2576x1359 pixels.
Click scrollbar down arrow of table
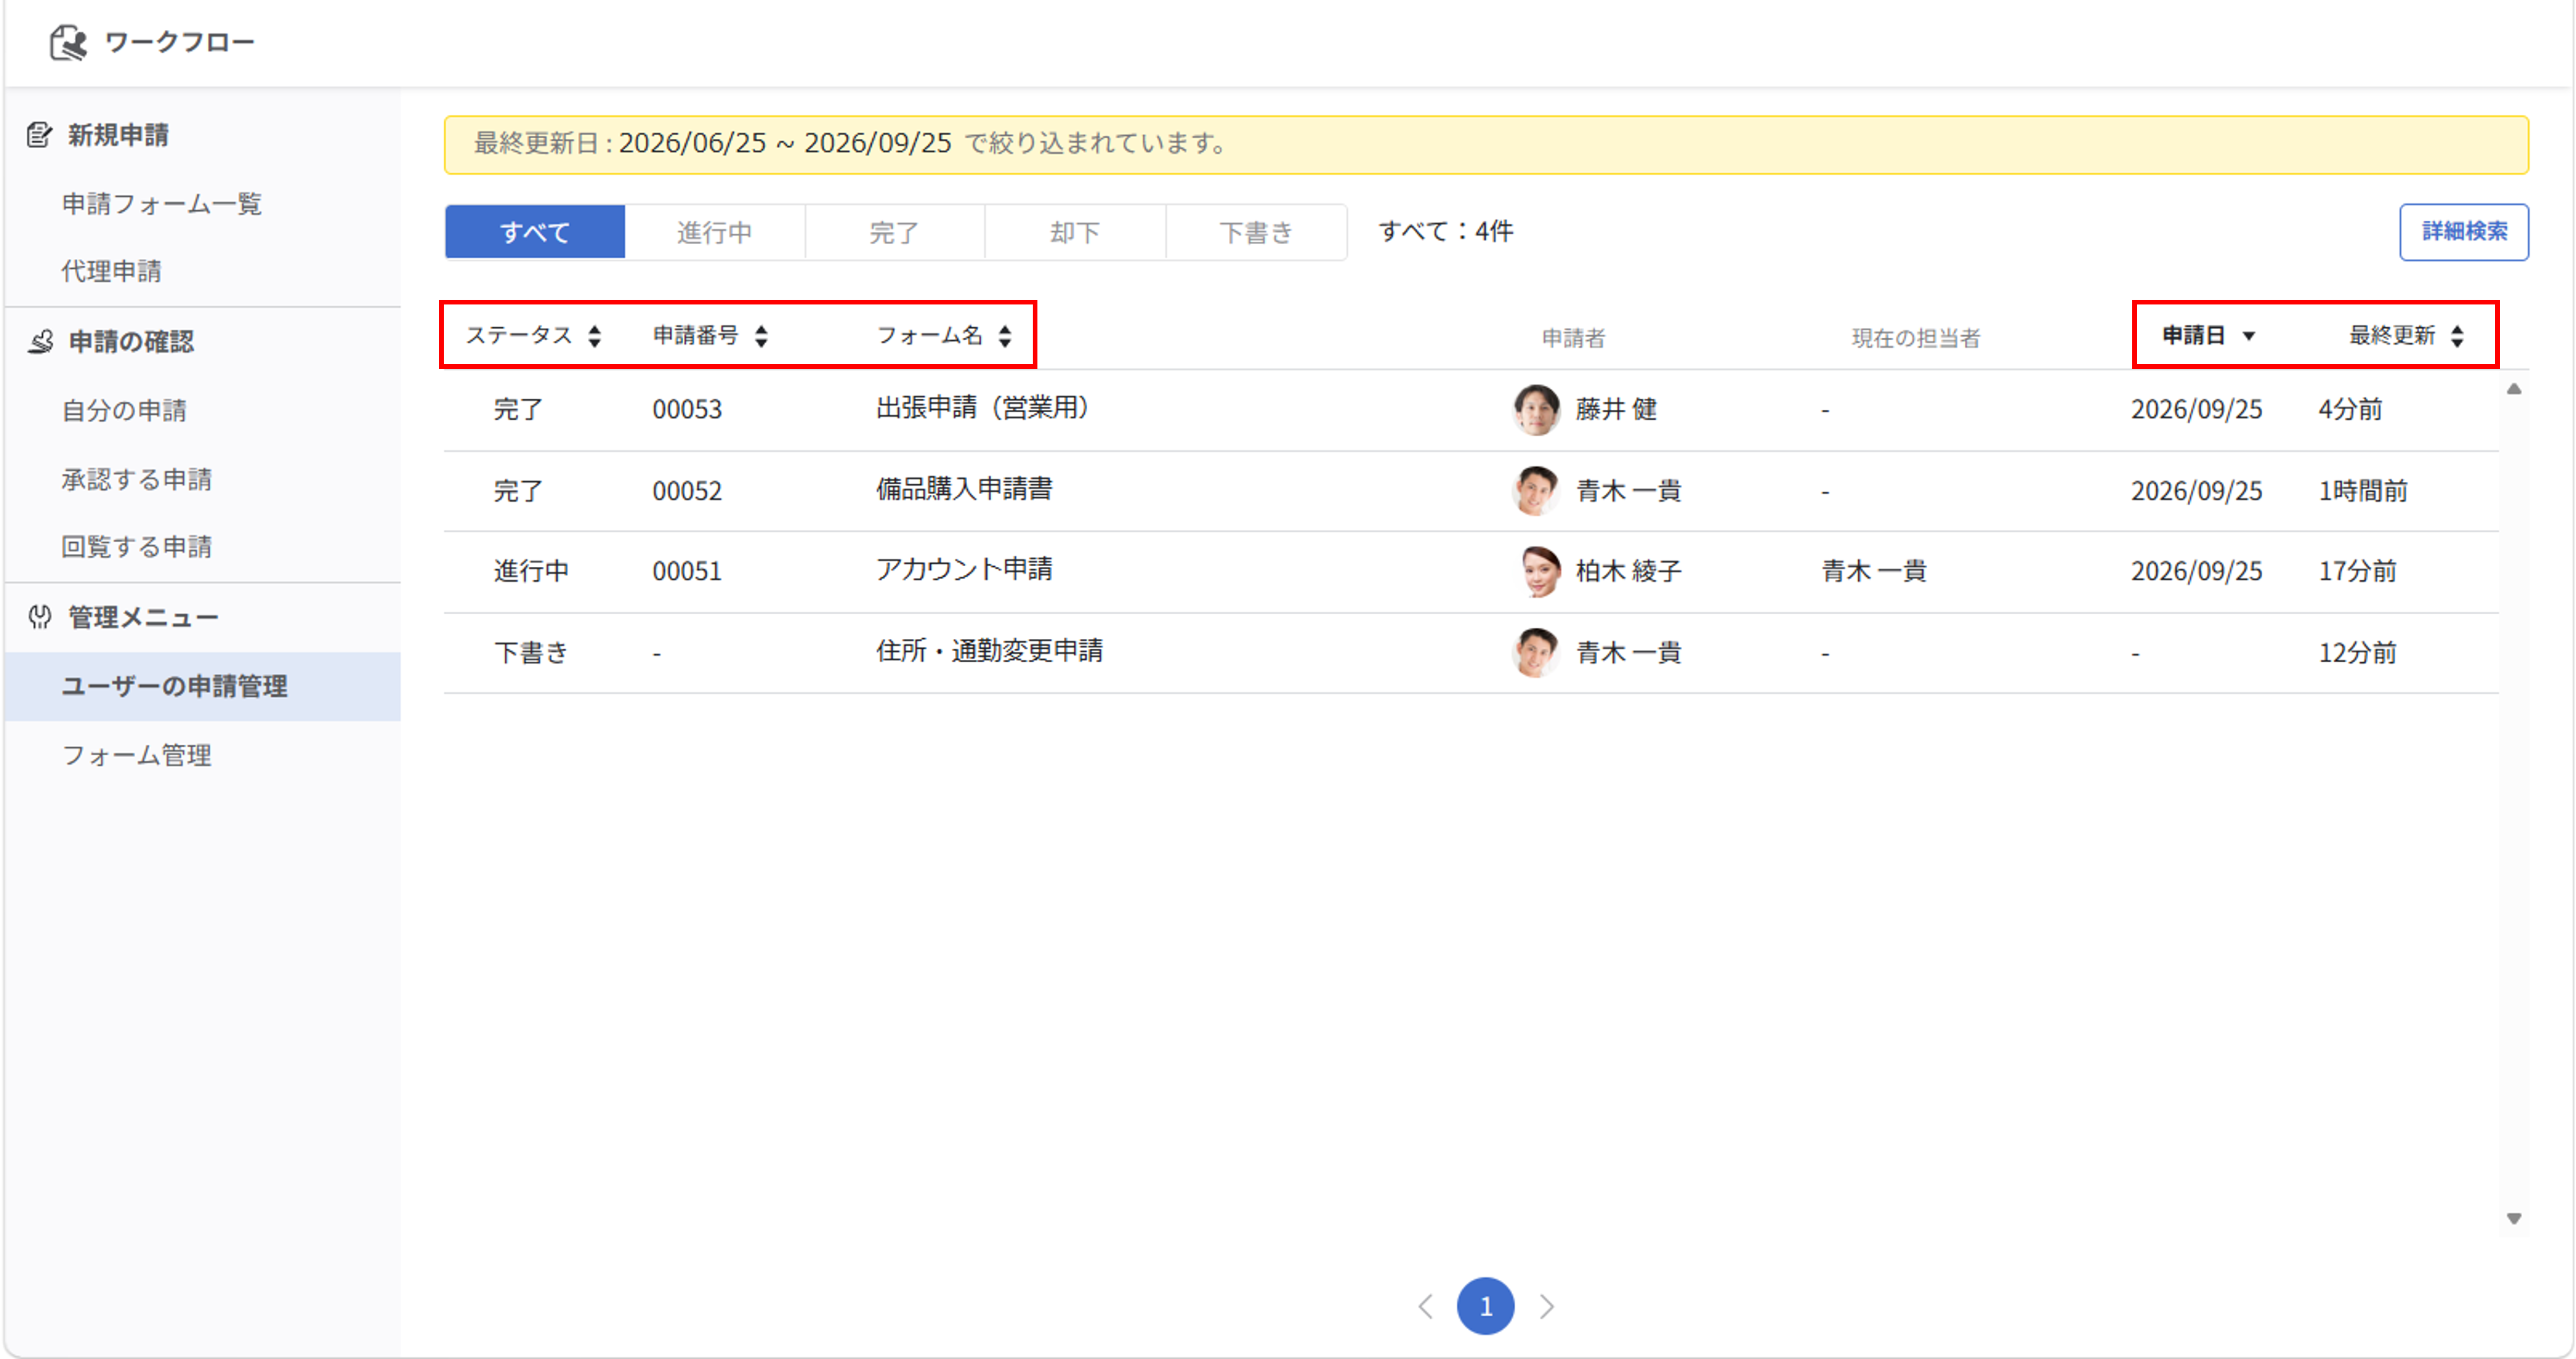(x=2513, y=1218)
